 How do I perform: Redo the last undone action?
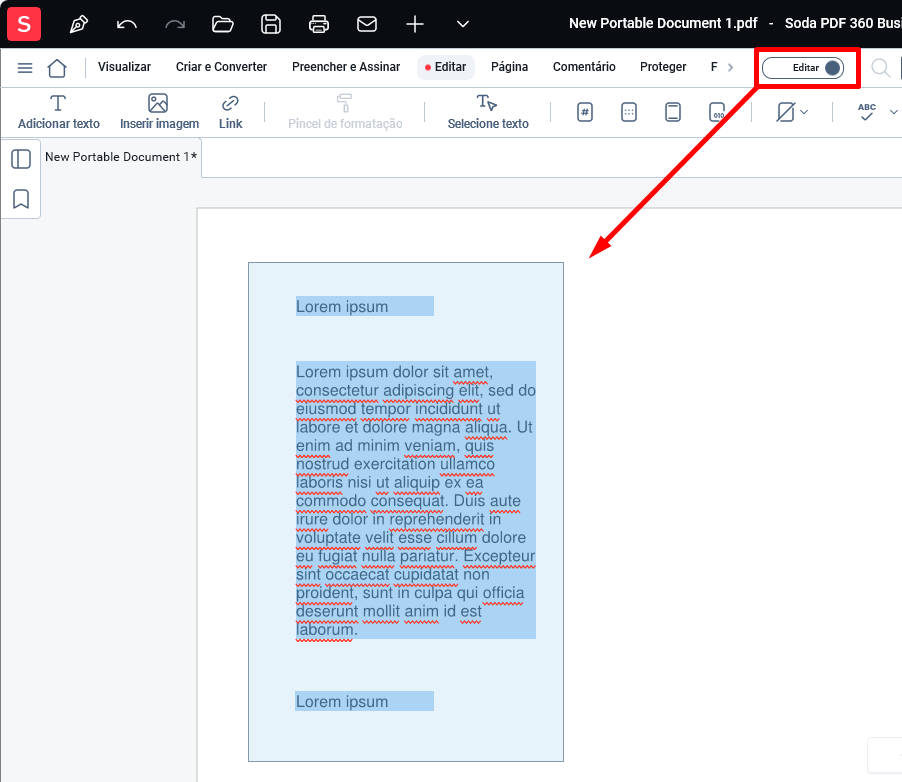tap(175, 24)
